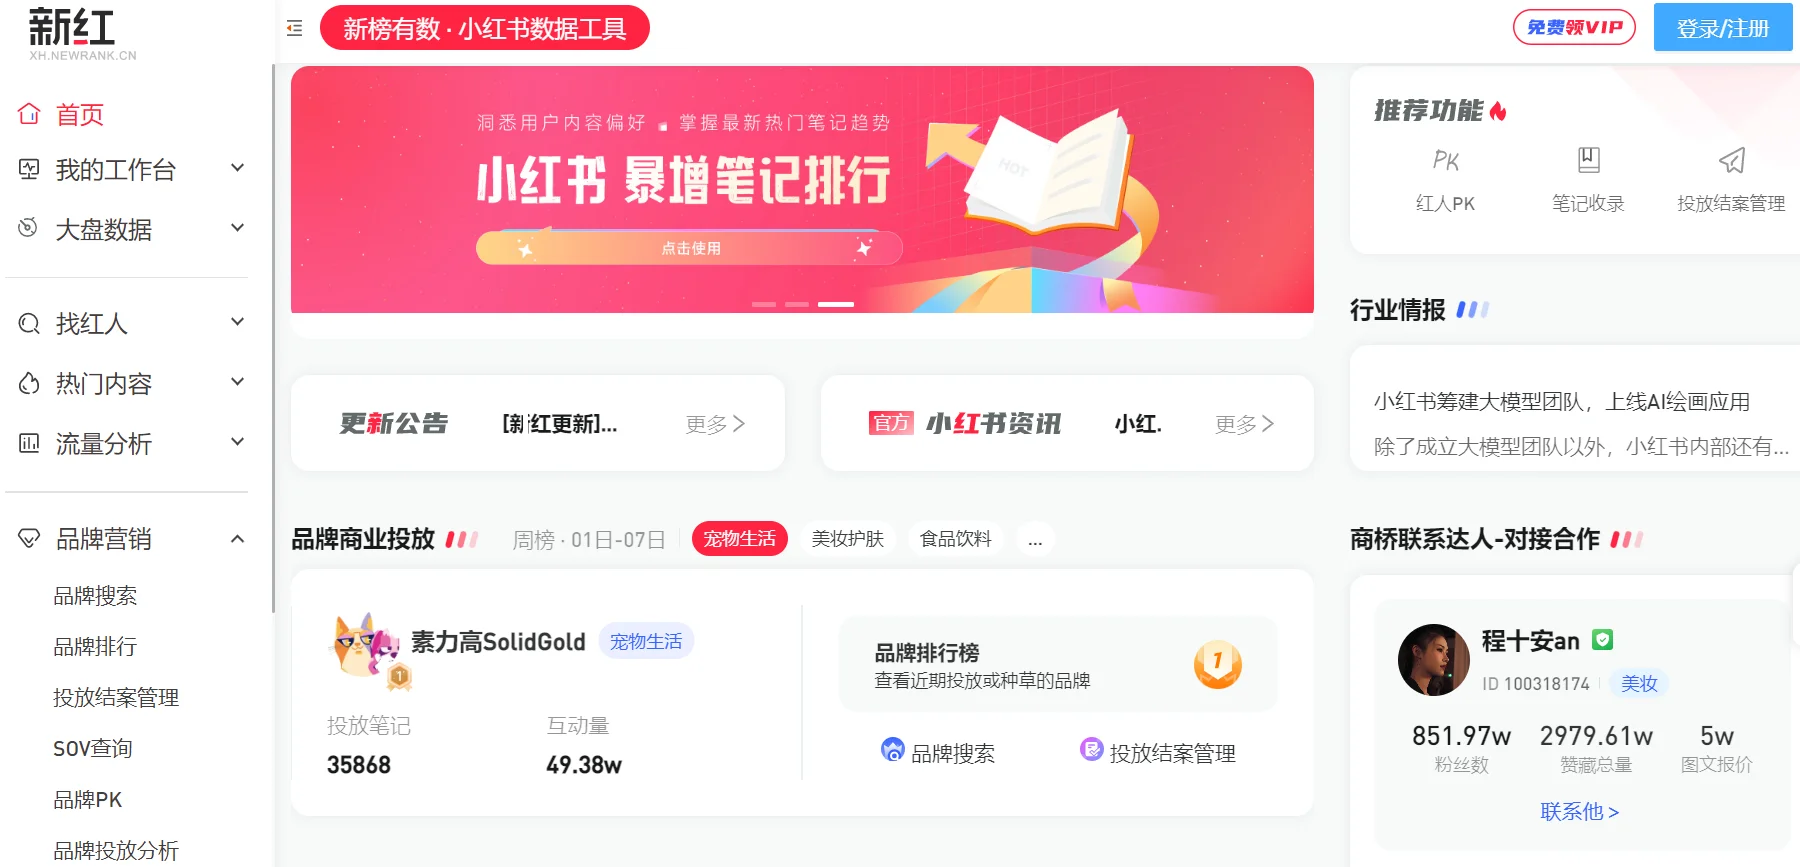Click the 点击使用 banner button
The image size is (1800, 867).
click(689, 248)
